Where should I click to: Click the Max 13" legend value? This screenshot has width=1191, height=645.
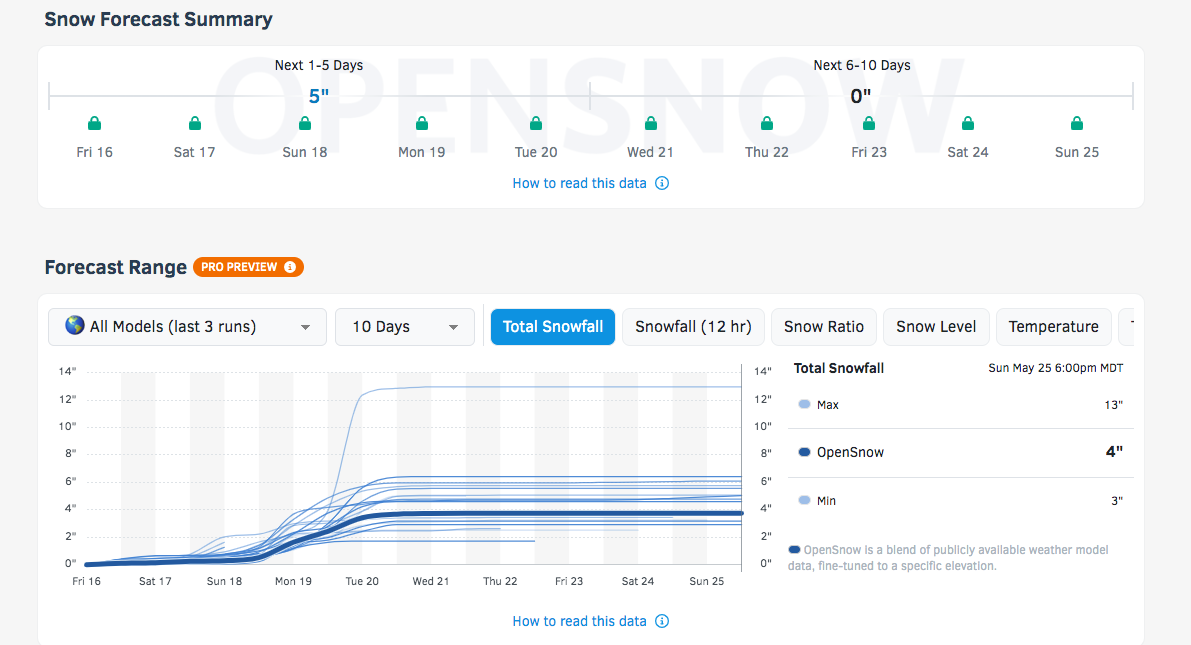(1114, 405)
